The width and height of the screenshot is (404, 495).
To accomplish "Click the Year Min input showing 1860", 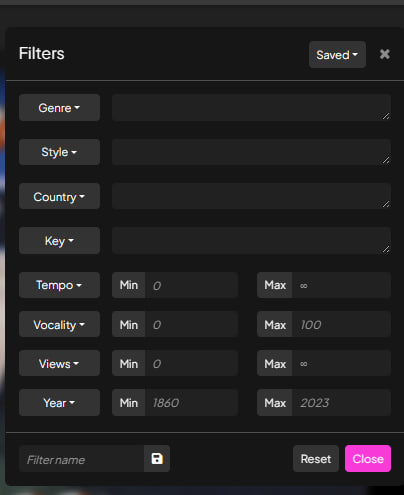I will coord(191,403).
